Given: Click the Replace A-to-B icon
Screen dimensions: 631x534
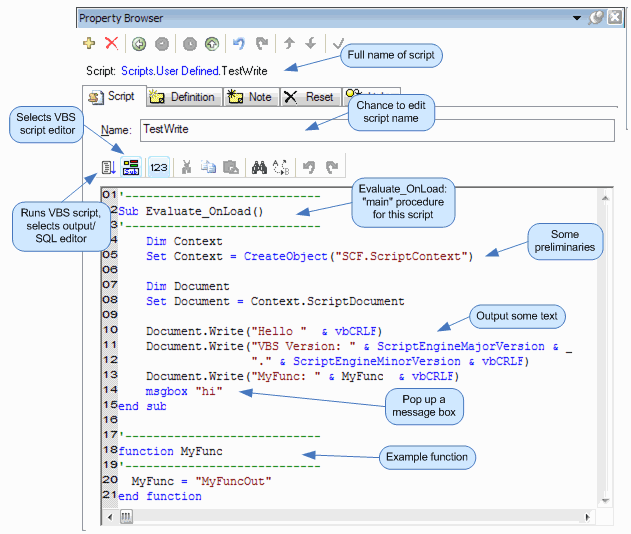Looking at the screenshot, I should [281, 167].
